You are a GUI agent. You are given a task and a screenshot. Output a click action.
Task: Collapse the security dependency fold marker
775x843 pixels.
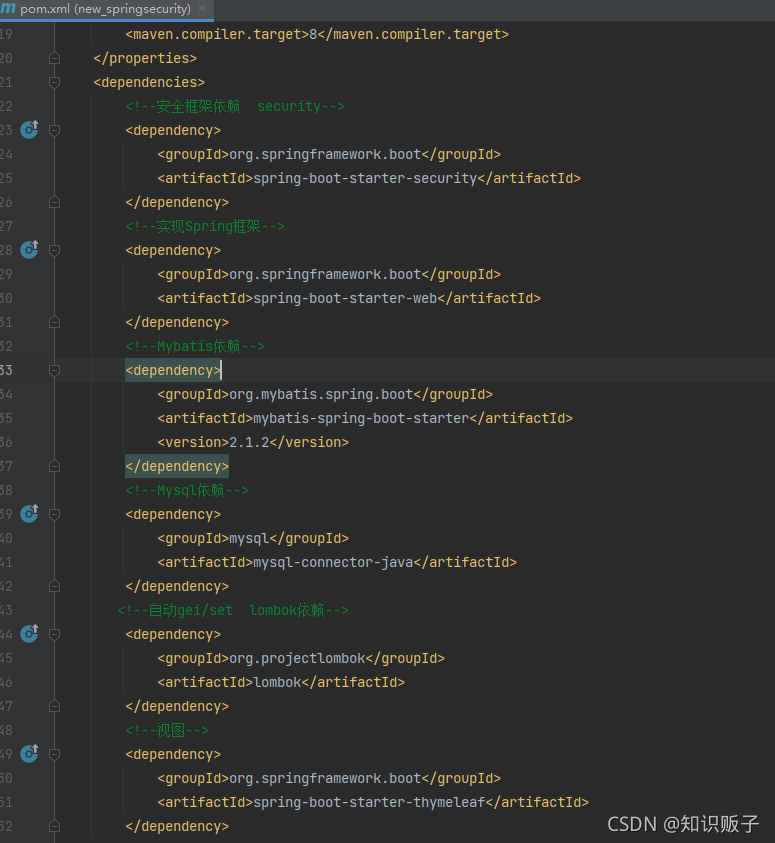click(x=54, y=130)
